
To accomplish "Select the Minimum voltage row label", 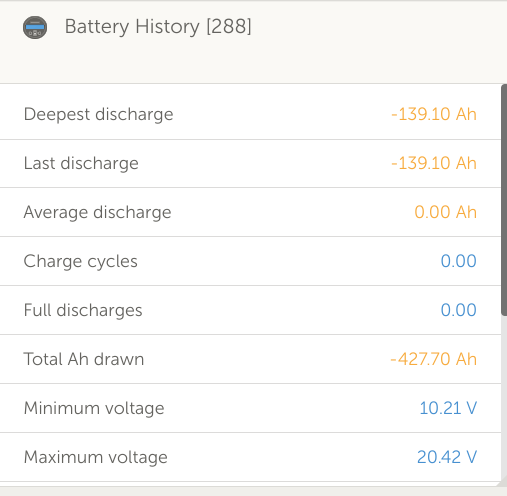I will pyautogui.click(x=94, y=408).
